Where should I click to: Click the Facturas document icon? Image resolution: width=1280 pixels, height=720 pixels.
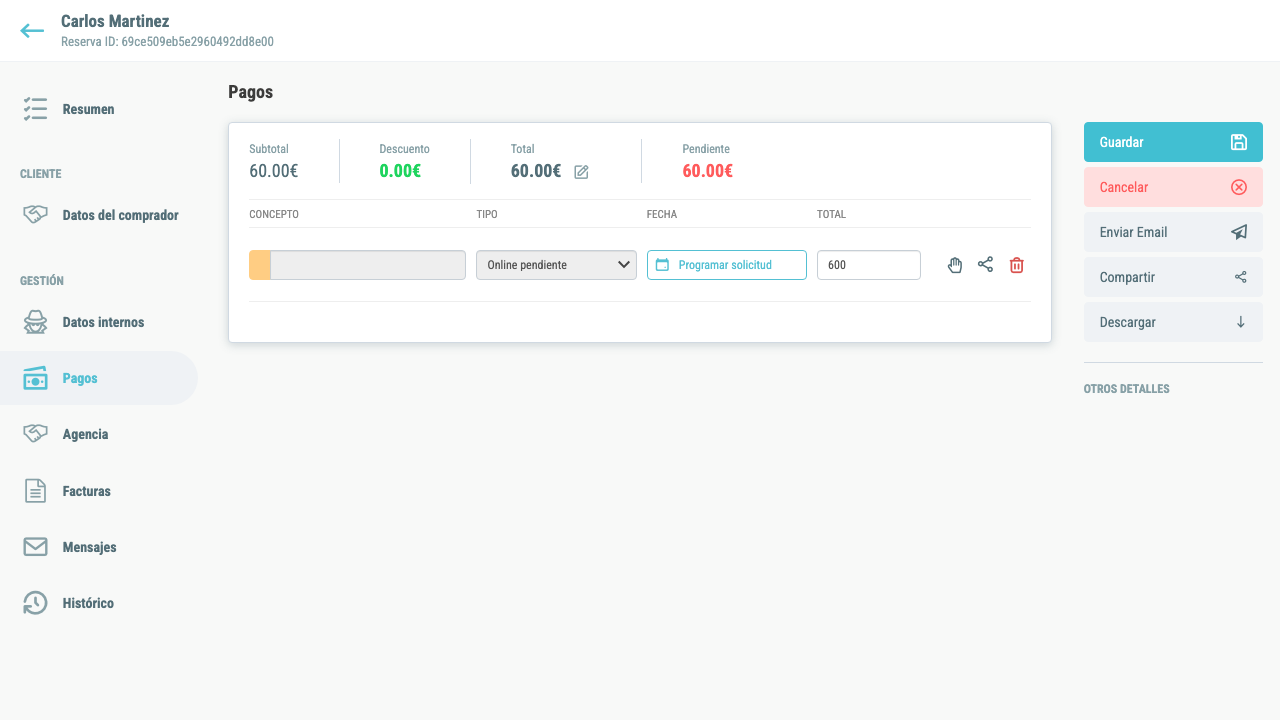(35, 491)
